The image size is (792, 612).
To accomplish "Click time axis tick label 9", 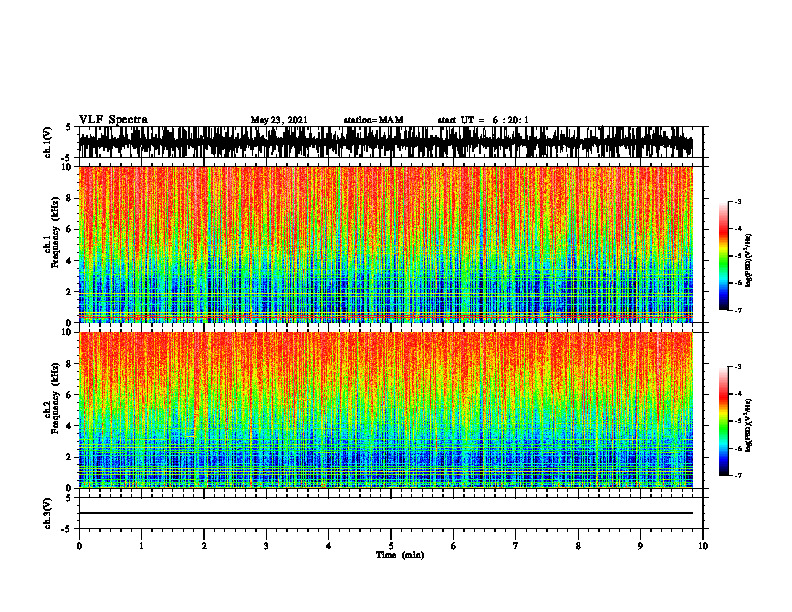I will click(x=640, y=546).
